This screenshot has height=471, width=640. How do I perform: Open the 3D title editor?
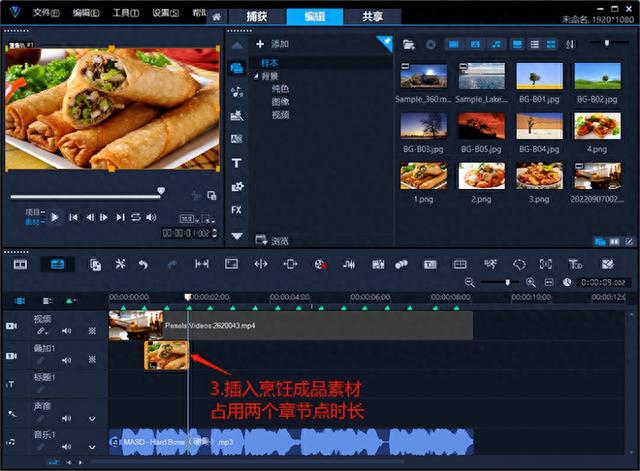(x=575, y=264)
